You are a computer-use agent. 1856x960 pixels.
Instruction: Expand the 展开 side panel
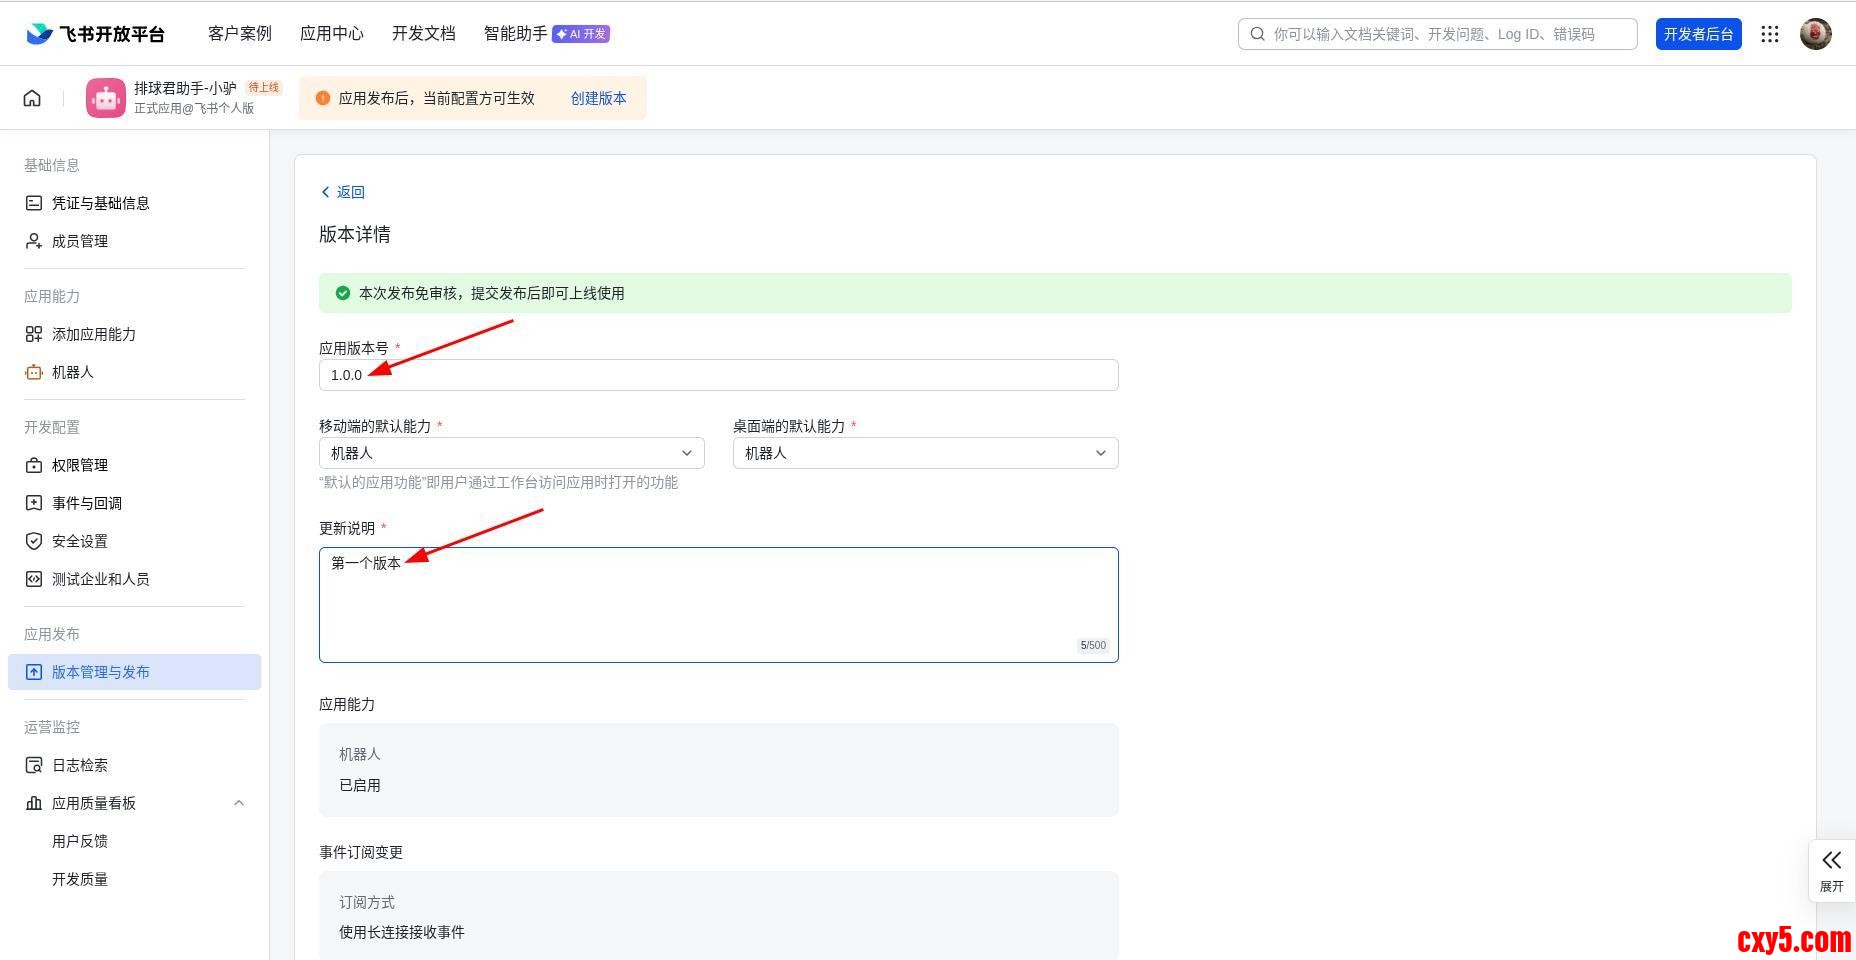tap(1831, 870)
